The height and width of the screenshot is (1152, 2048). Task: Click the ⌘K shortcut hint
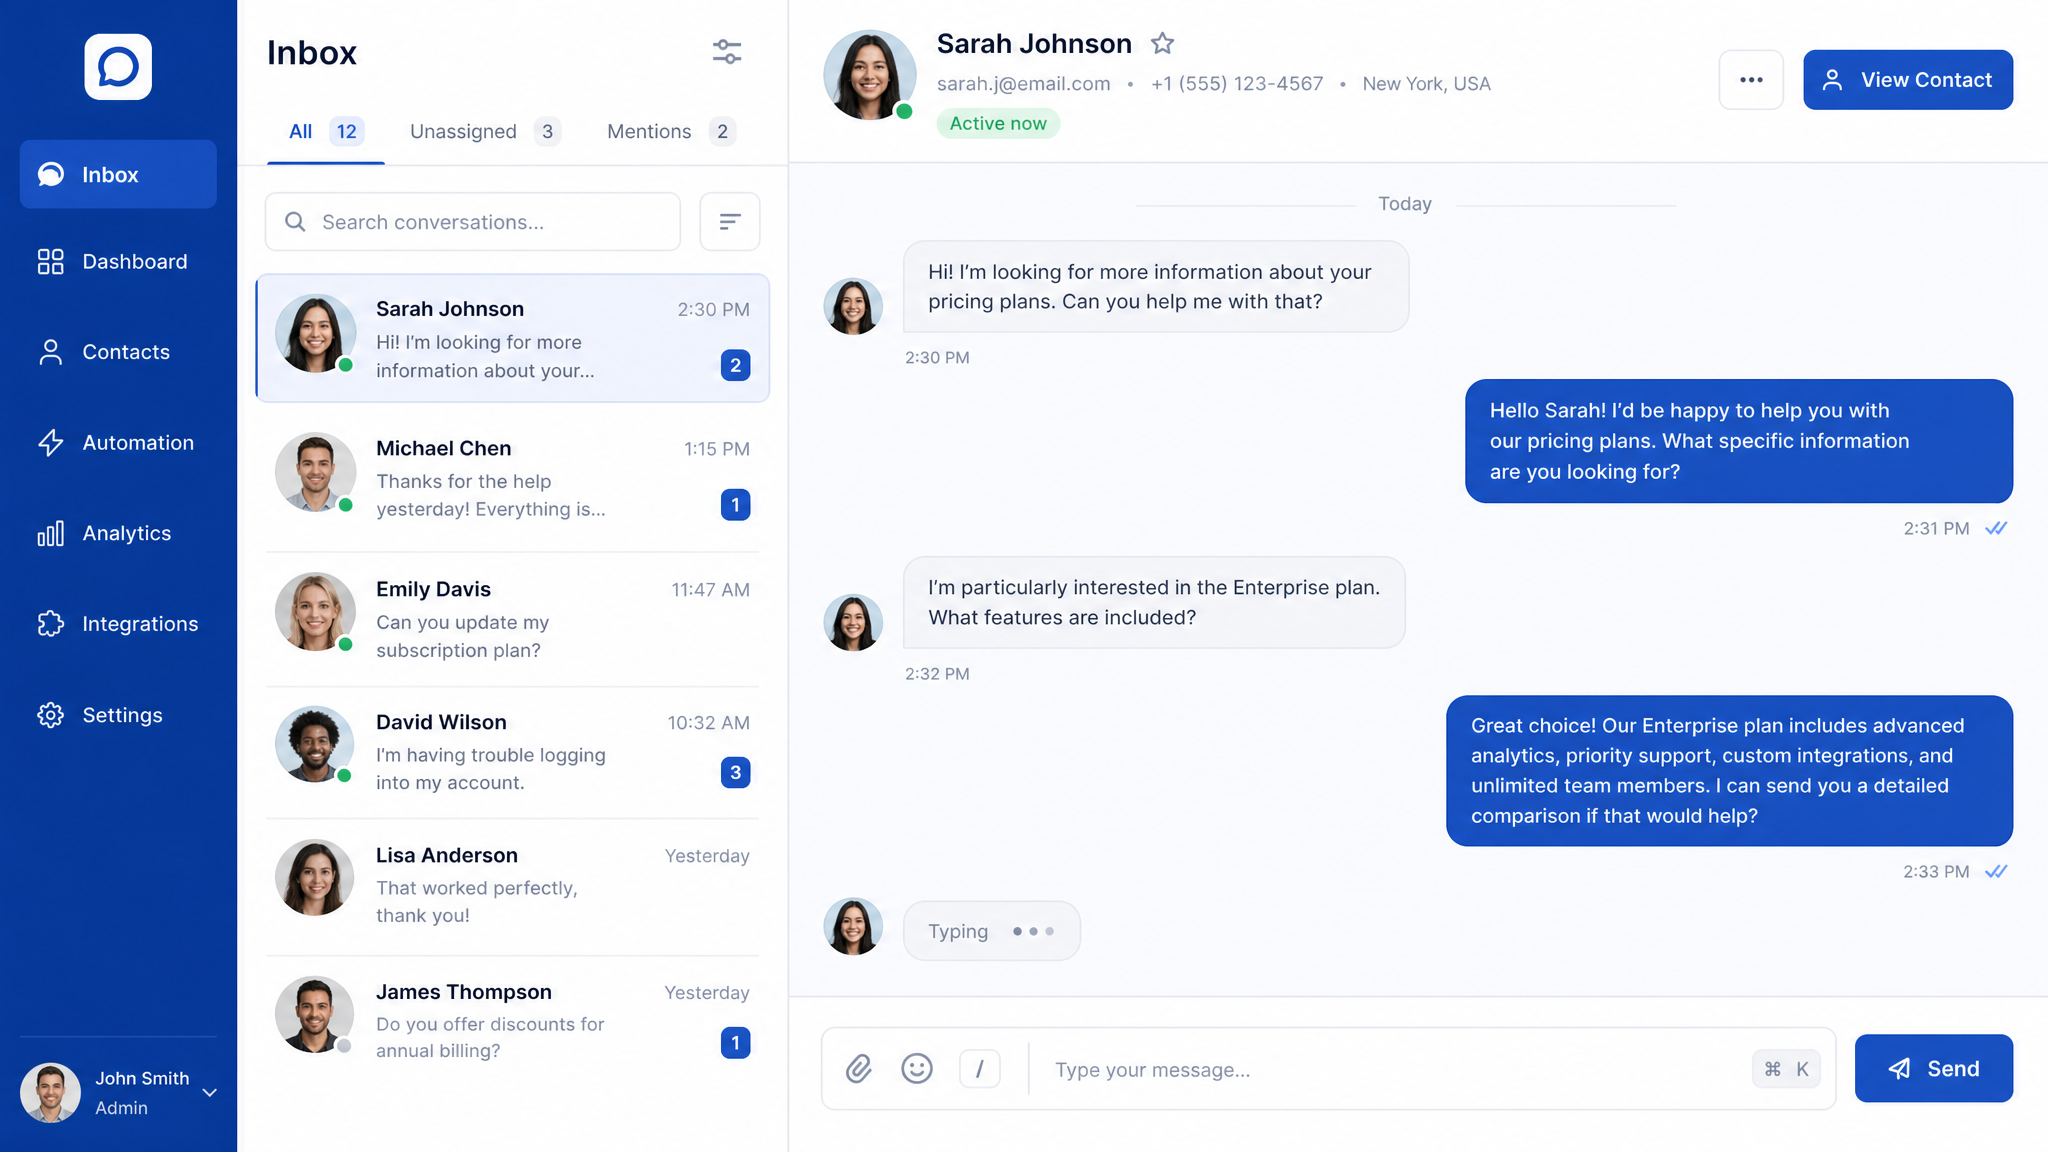point(1787,1069)
